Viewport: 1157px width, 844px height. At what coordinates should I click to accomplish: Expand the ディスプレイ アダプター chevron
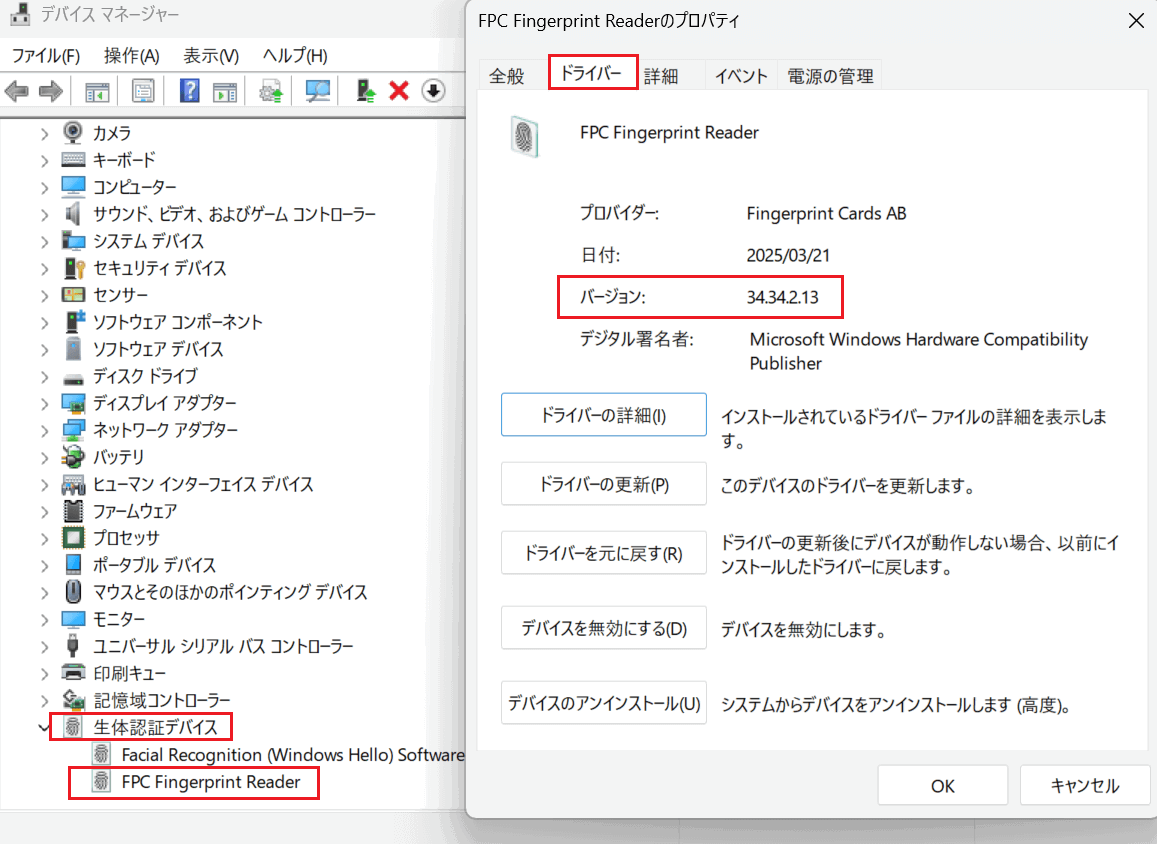coord(44,404)
